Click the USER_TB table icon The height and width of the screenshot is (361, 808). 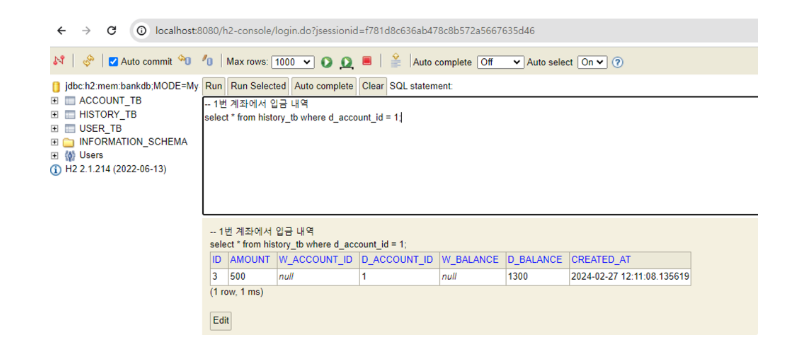(x=70, y=128)
